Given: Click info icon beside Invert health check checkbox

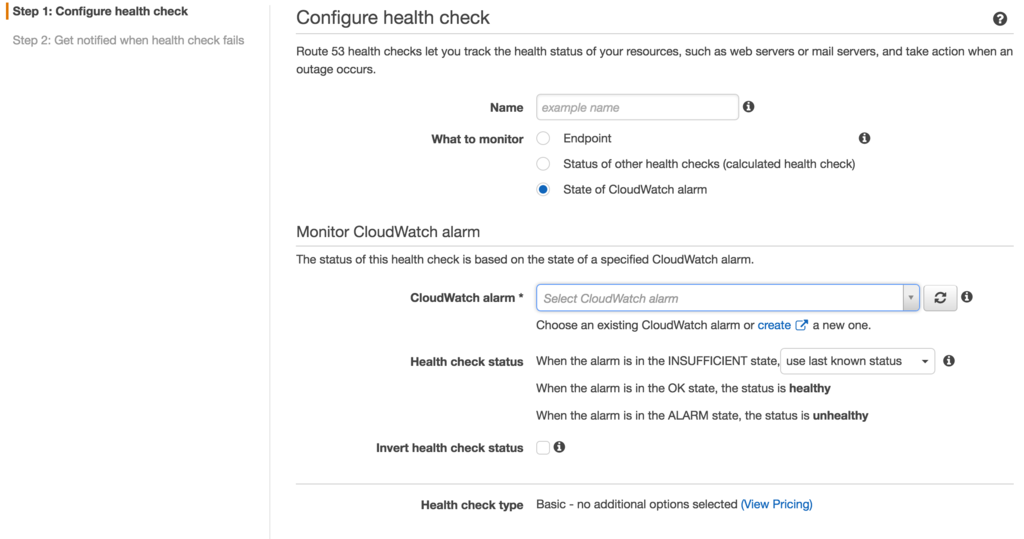Looking at the screenshot, I should point(559,447).
